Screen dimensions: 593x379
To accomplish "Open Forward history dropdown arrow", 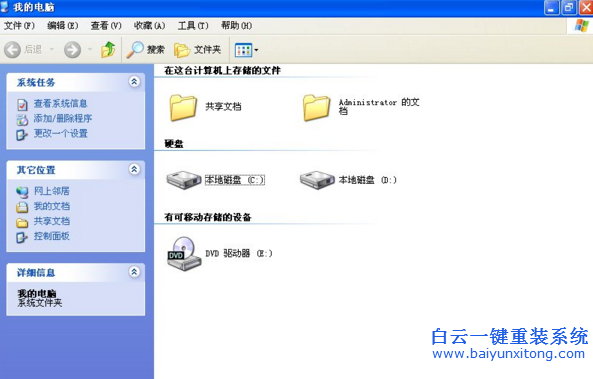I will 90,50.
